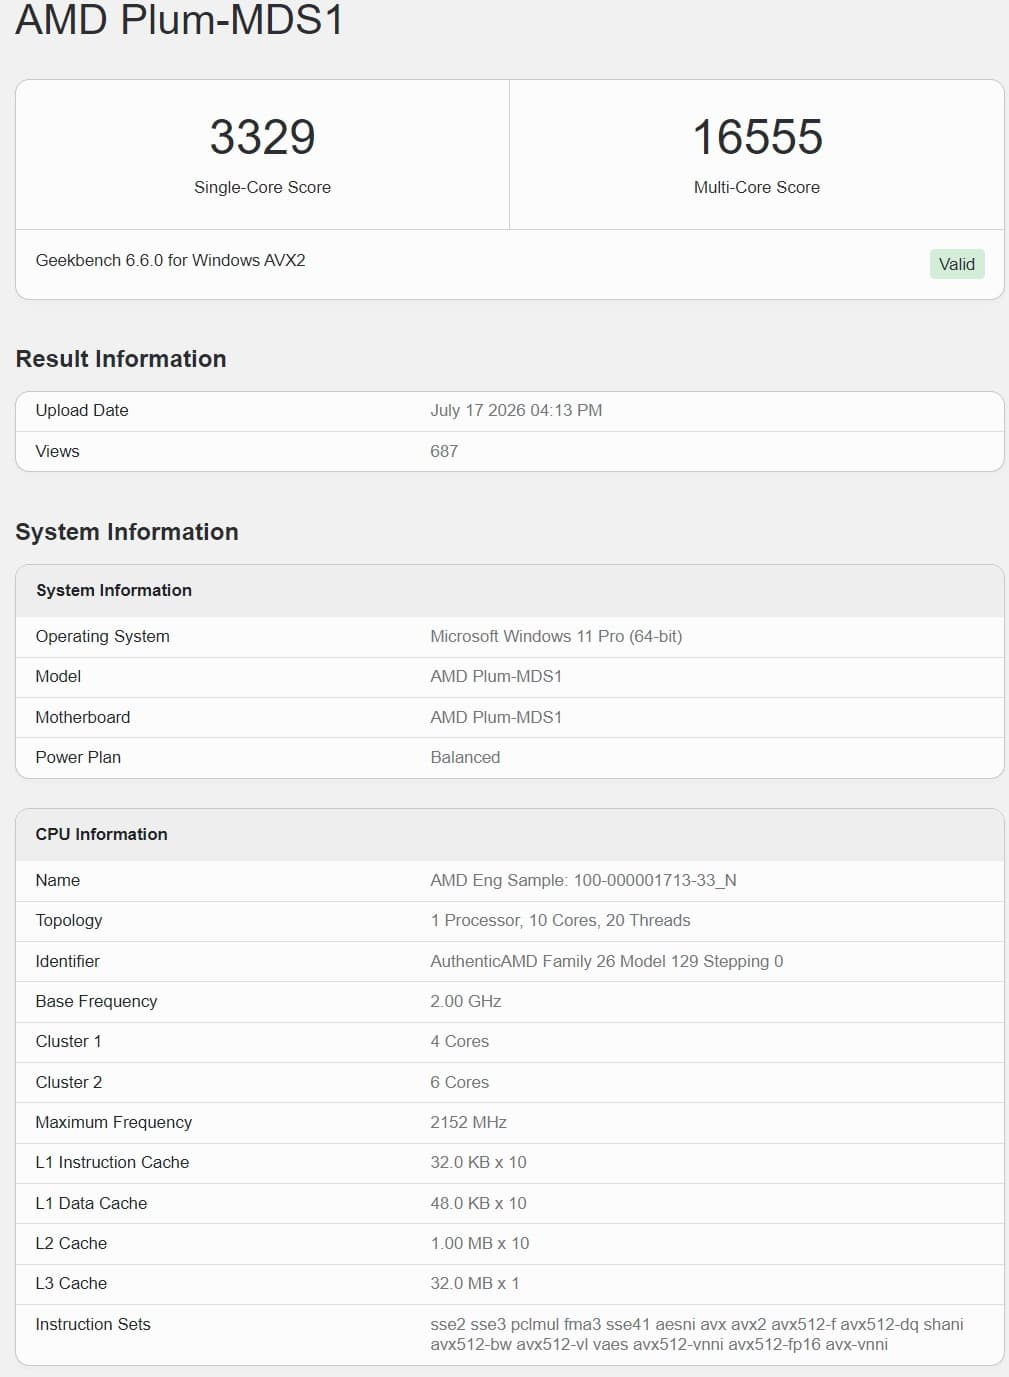Click the AMD Plum-MDS1 page title
The height and width of the screenshot is (1377, 1009).
(x=180, y=19)
